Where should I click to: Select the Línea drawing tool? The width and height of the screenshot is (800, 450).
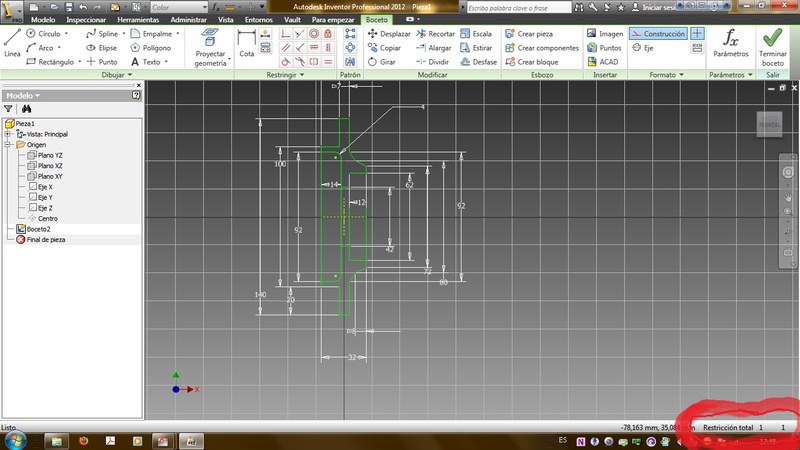(12, 43)
